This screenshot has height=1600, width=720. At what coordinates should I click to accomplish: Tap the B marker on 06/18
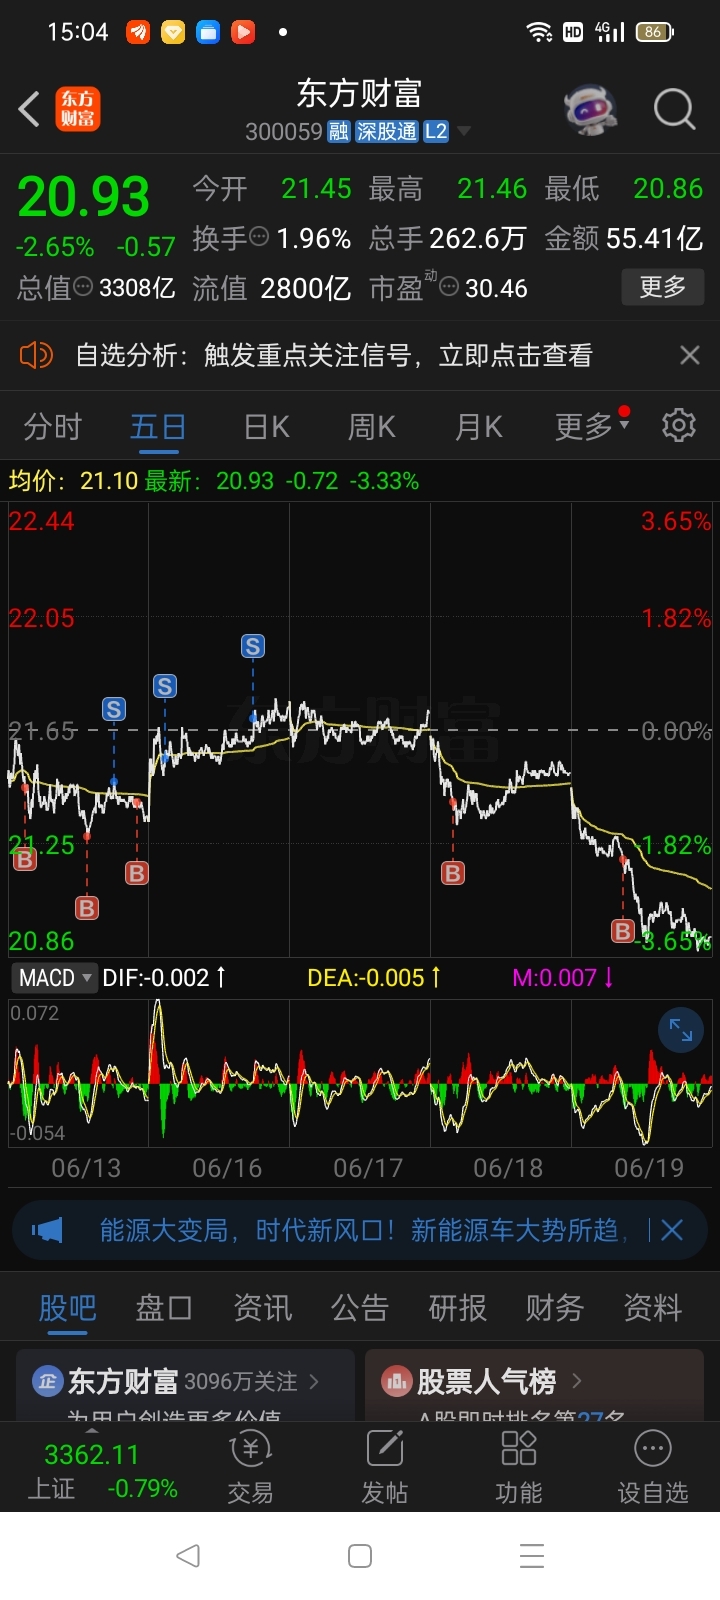coord(453,873)
